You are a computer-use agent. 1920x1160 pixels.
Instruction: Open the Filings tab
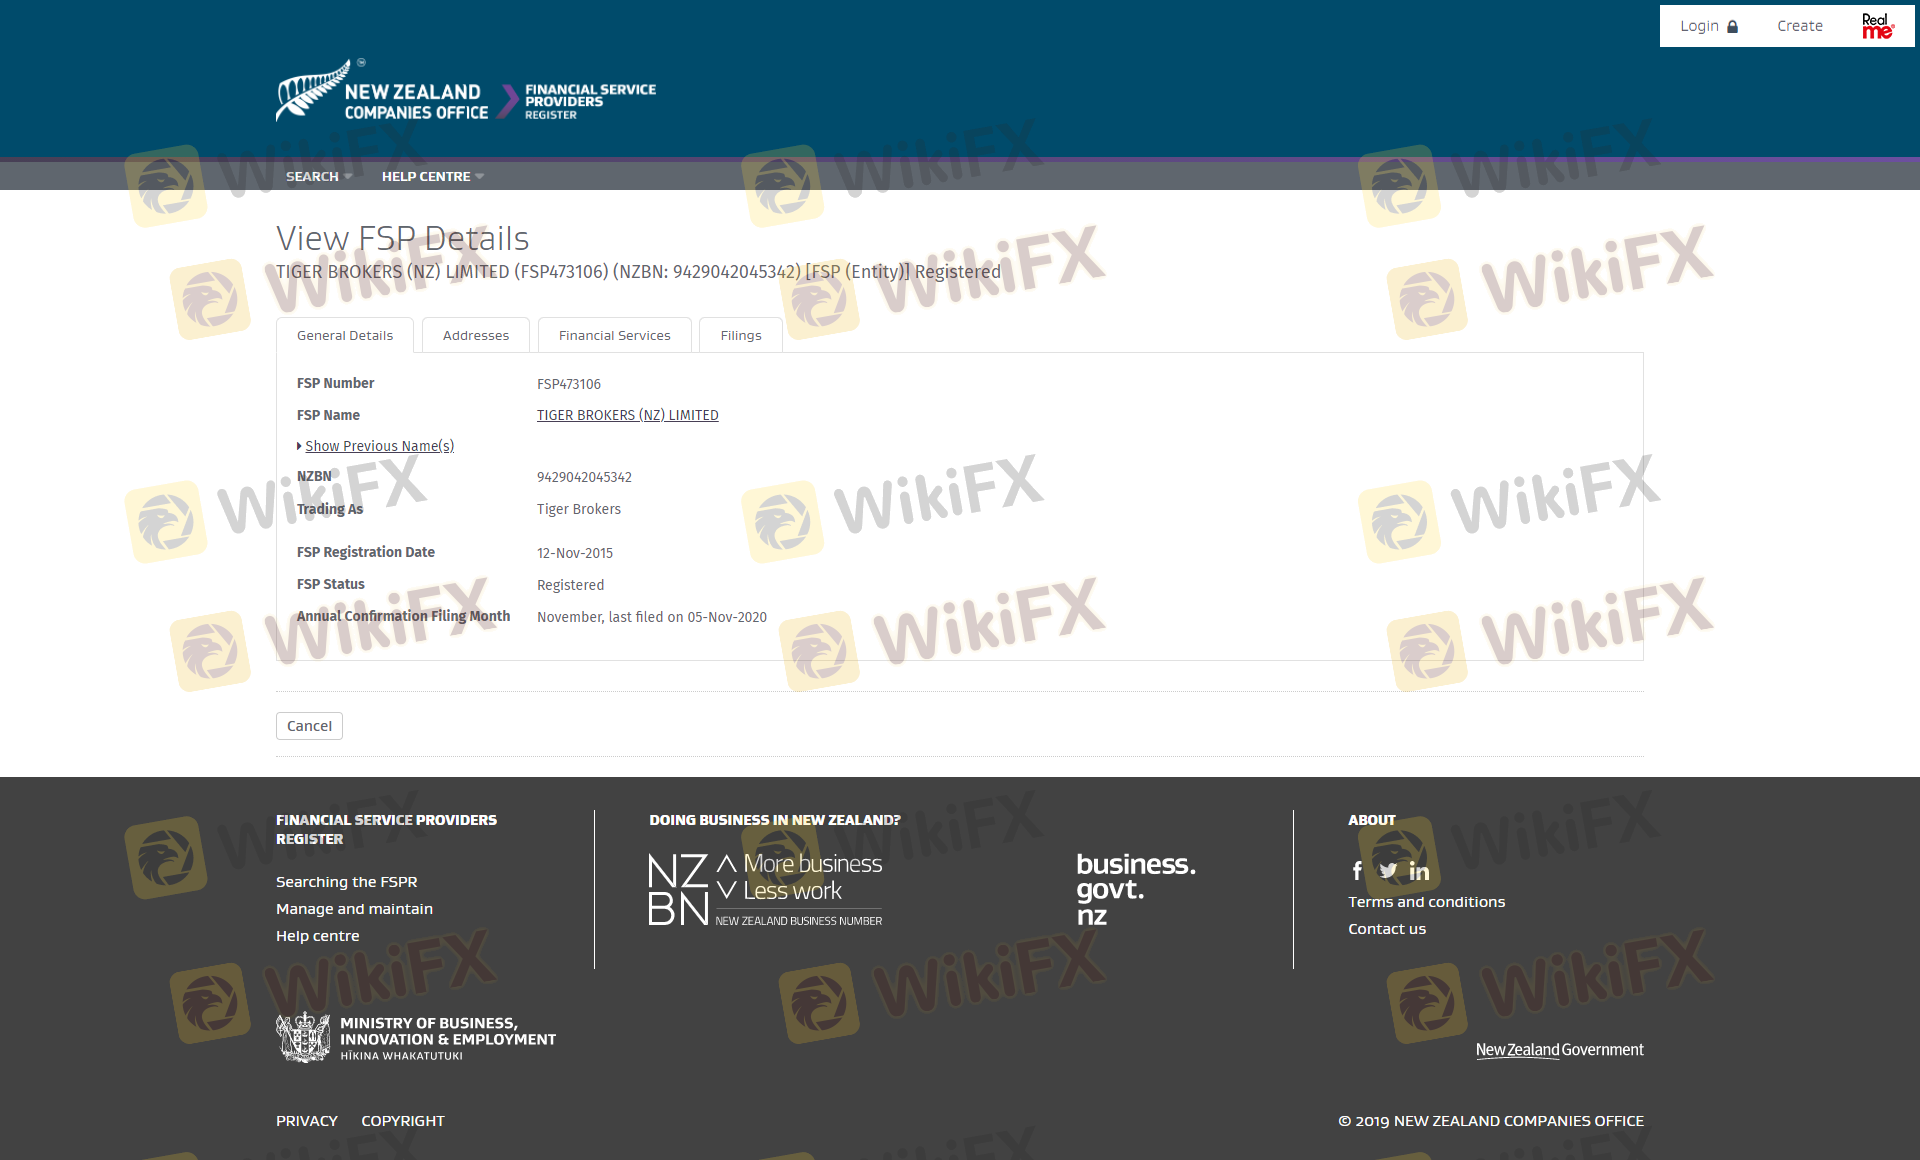[x=741, y=335]
